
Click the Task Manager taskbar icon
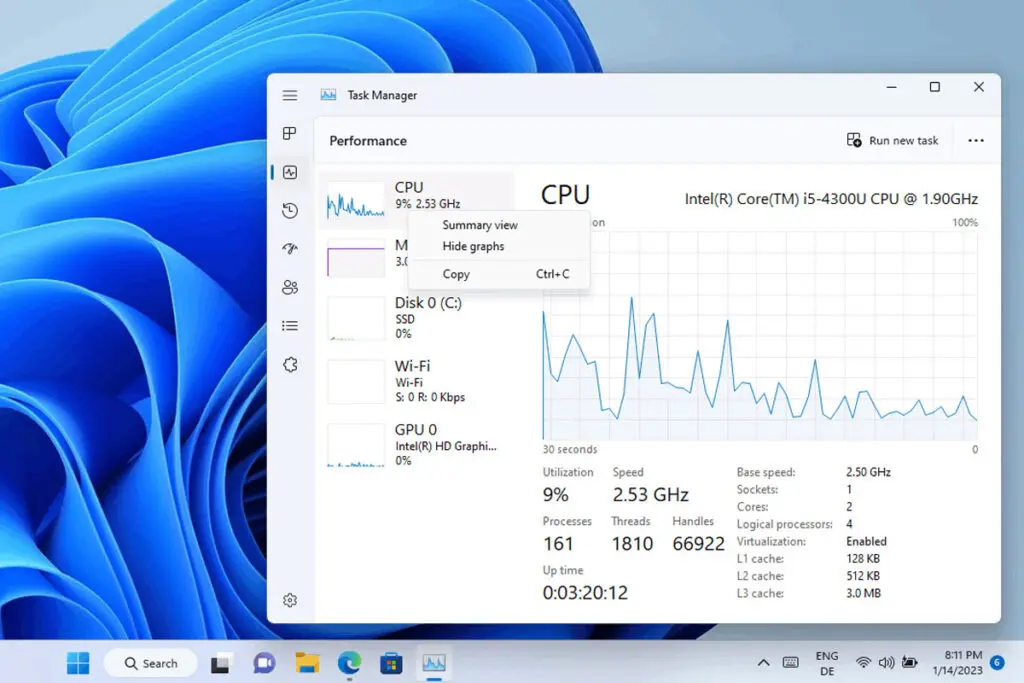434,663
